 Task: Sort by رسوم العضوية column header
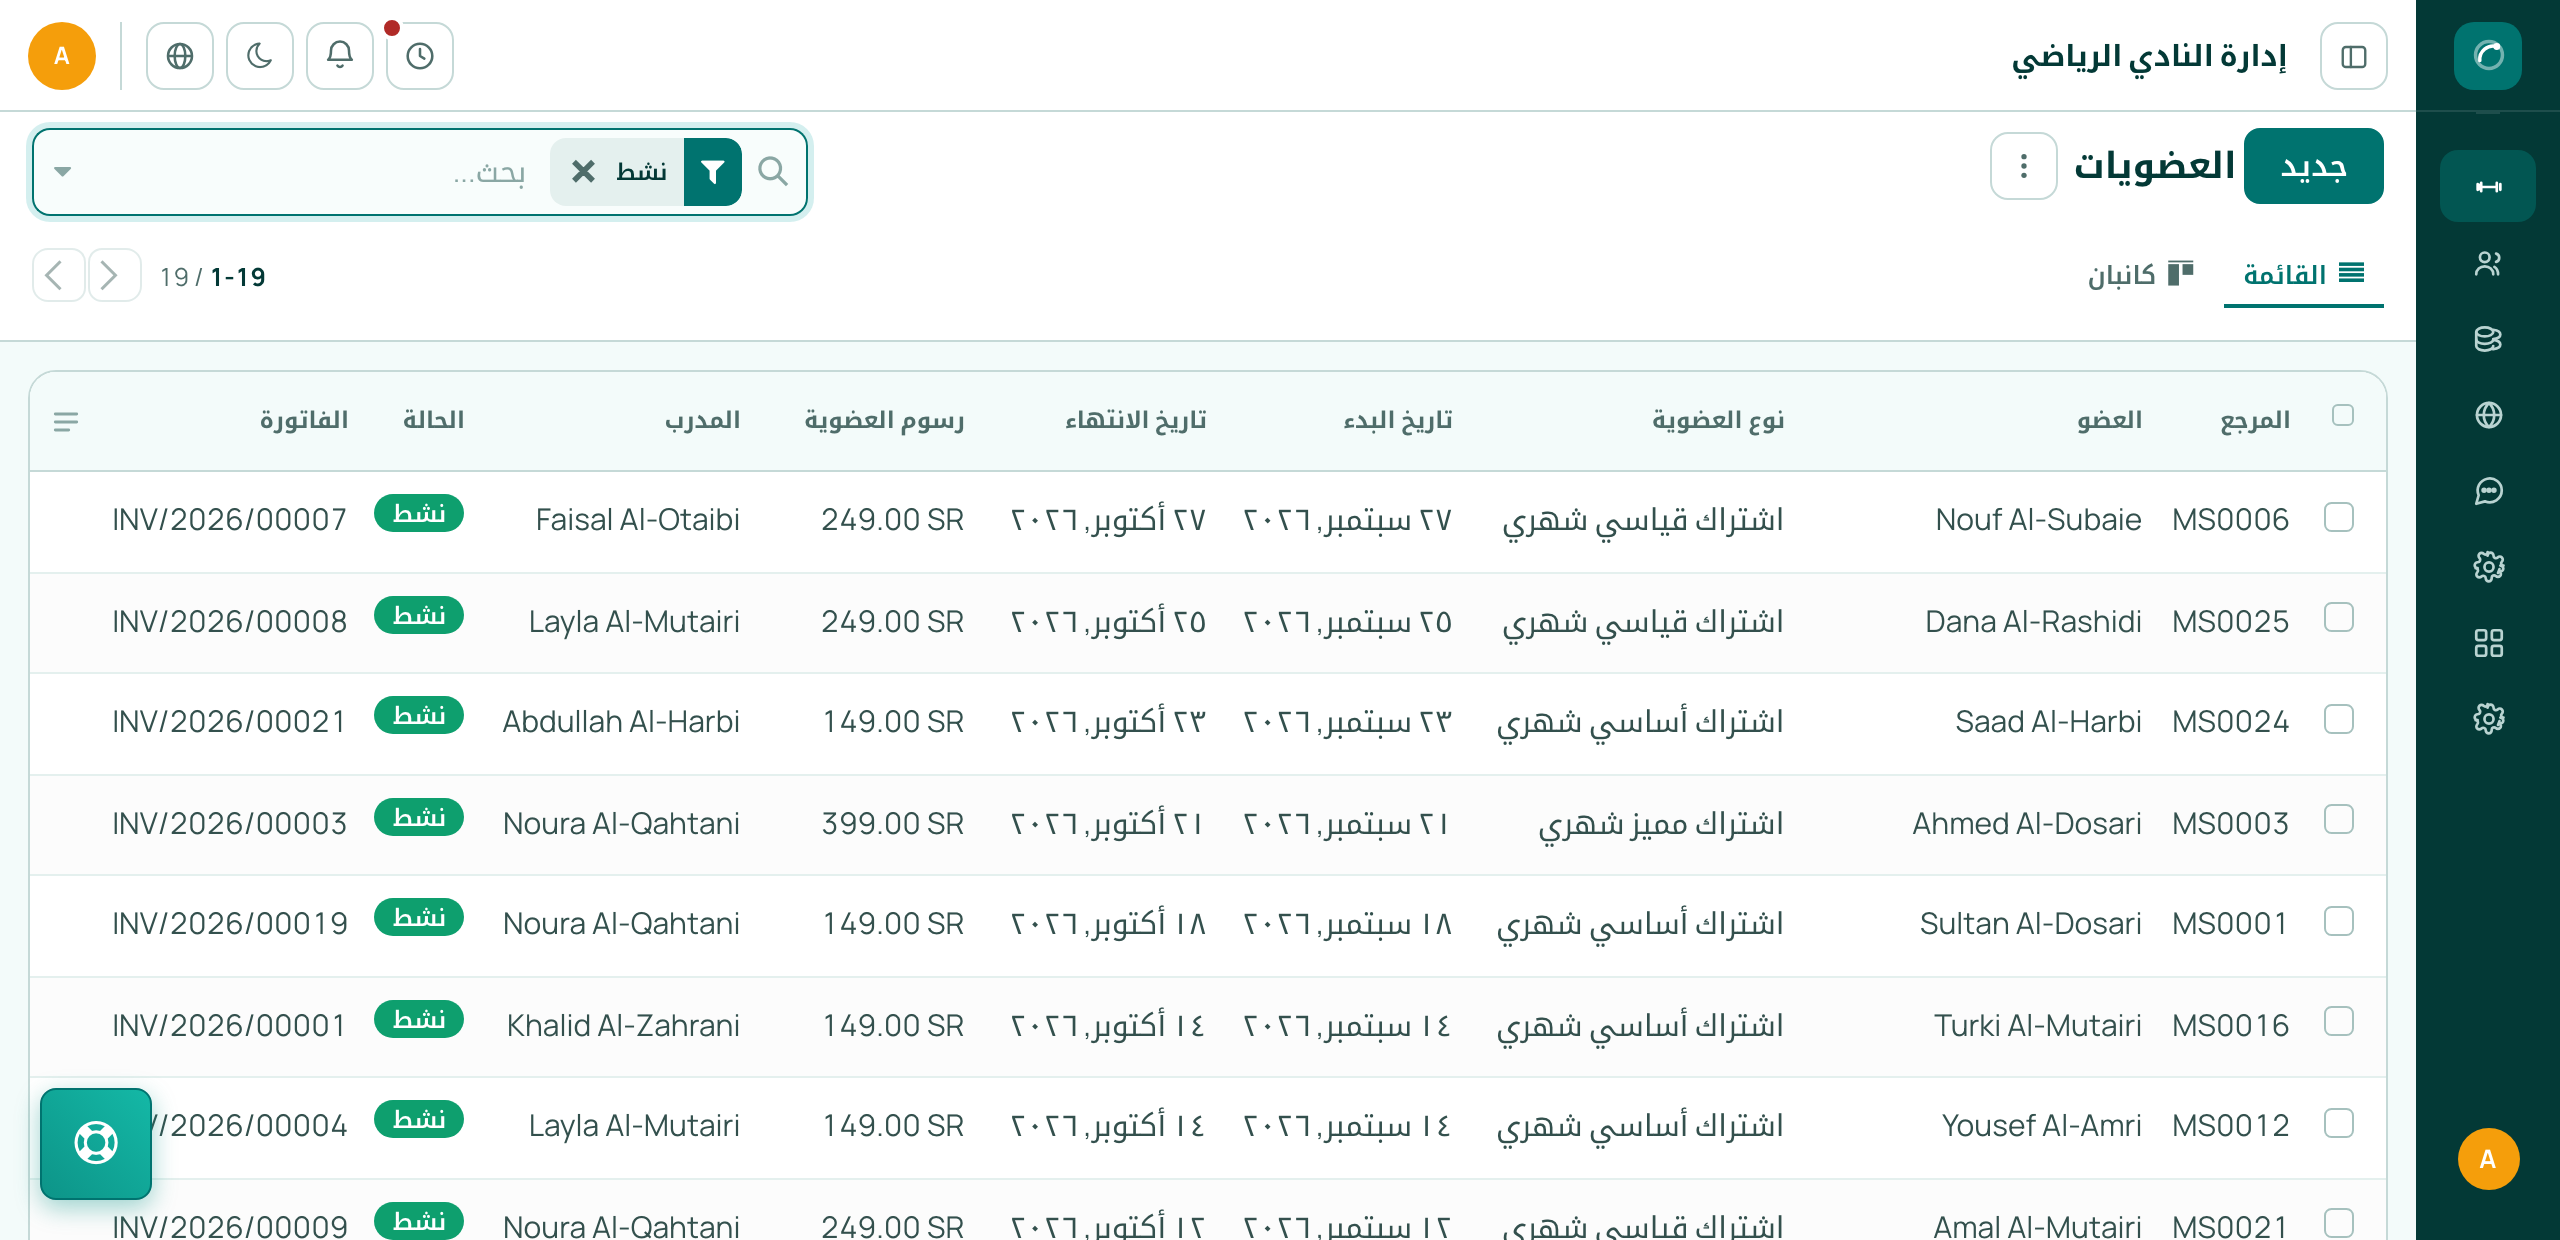point(884,420)
